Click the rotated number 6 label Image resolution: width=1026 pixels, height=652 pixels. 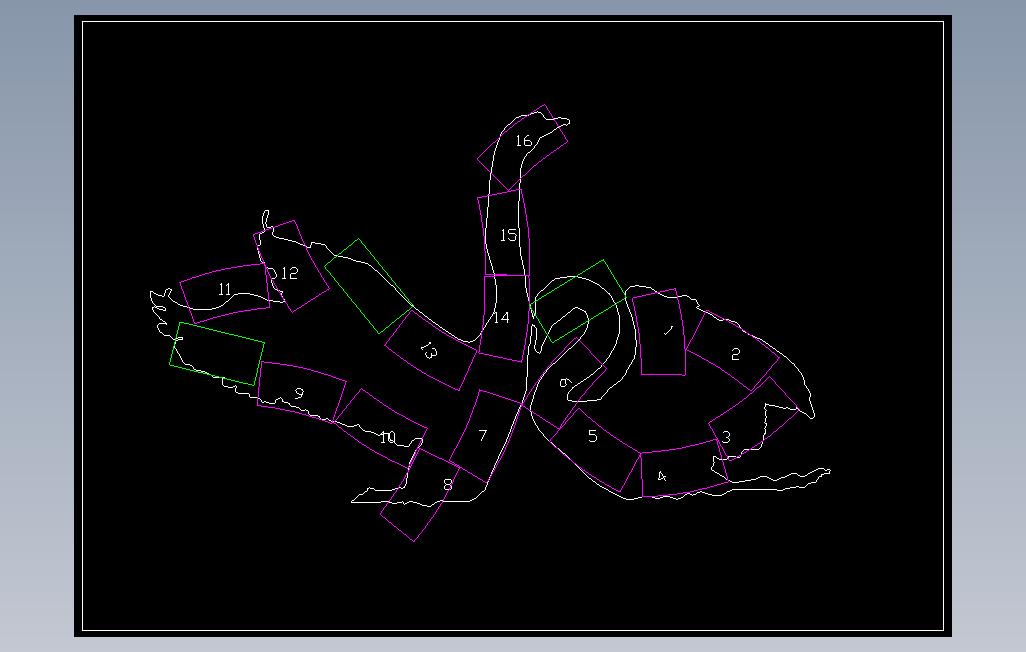tap(565, 382)
